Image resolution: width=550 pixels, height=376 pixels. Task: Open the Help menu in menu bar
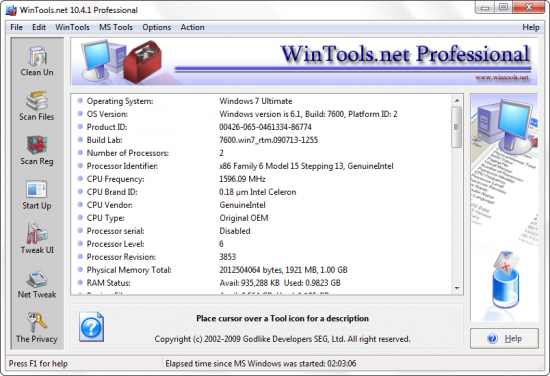(531, 27)
